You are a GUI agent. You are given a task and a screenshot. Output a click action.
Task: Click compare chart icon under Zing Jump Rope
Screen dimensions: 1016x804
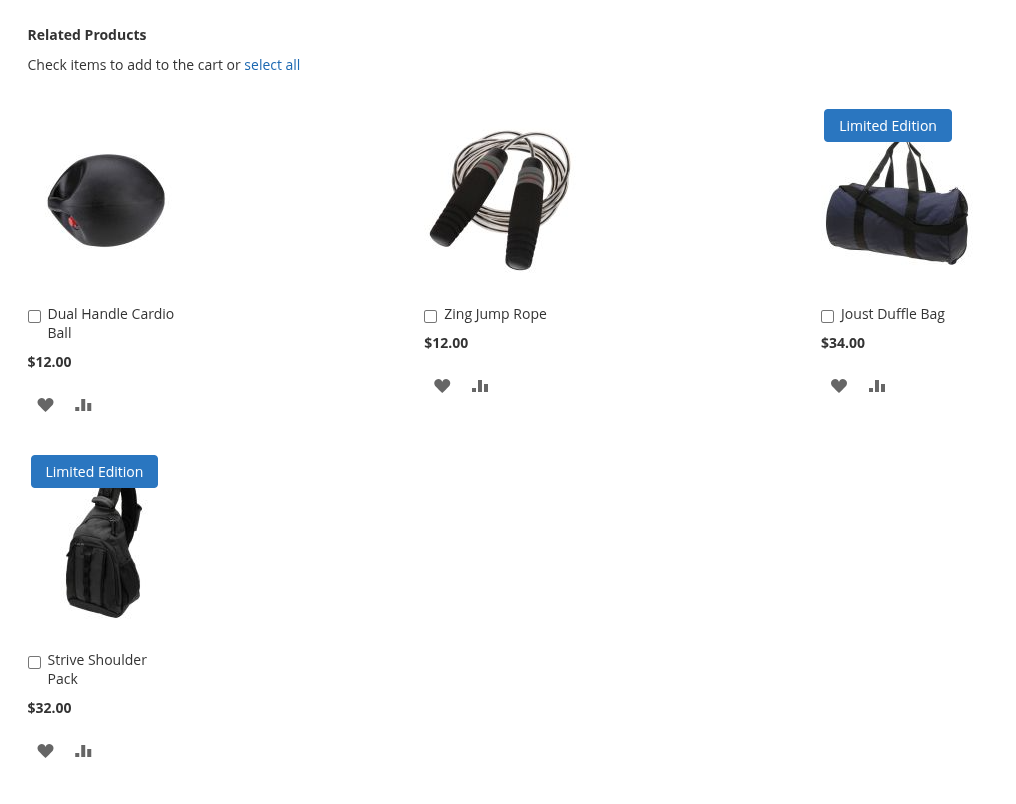[480, 386]
